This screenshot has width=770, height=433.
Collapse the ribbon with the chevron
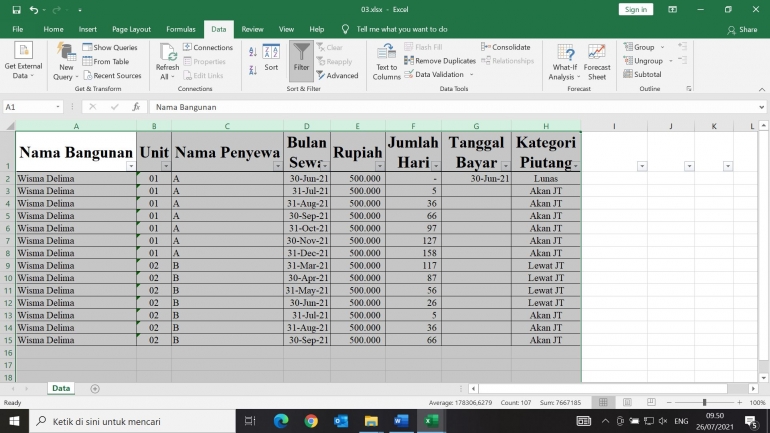(x=762, y=89)
